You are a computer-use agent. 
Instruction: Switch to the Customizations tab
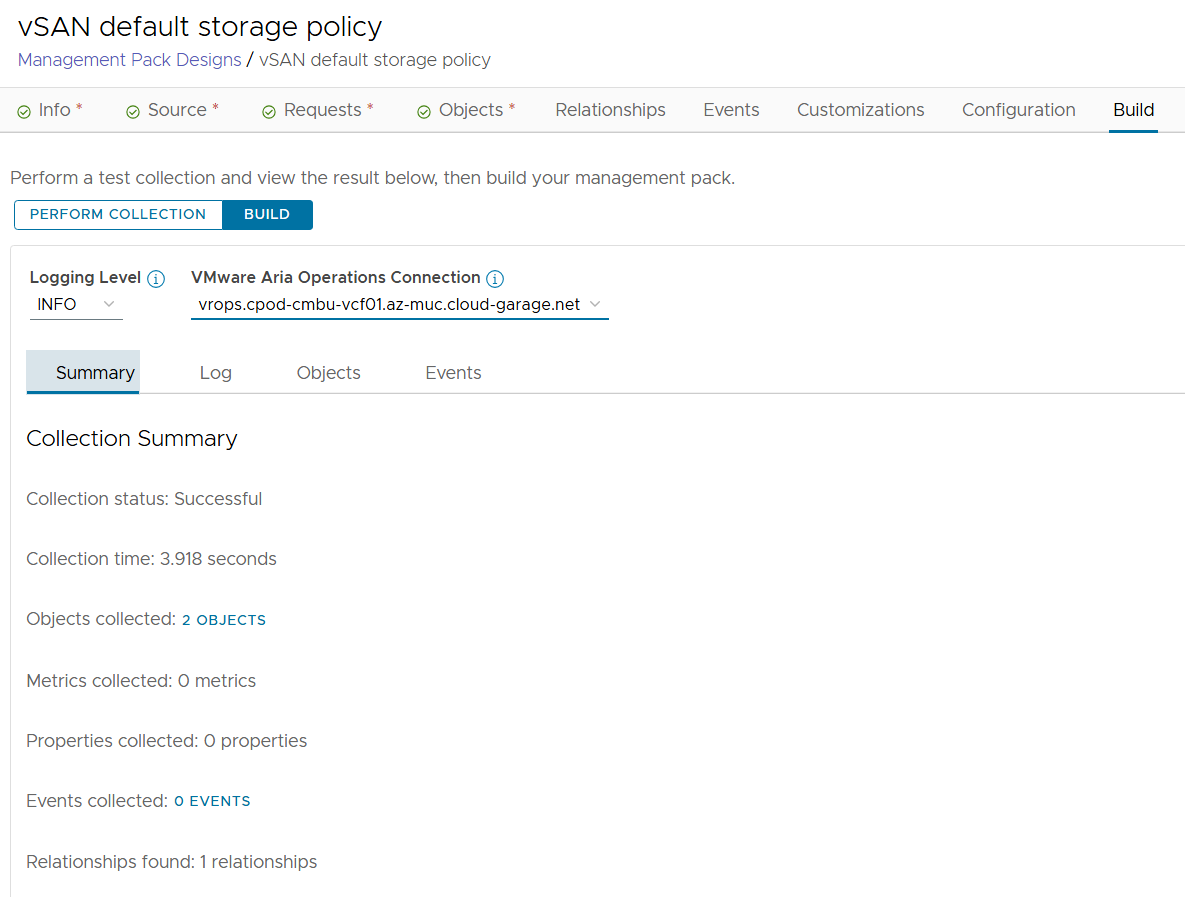(x=860, y=110)
